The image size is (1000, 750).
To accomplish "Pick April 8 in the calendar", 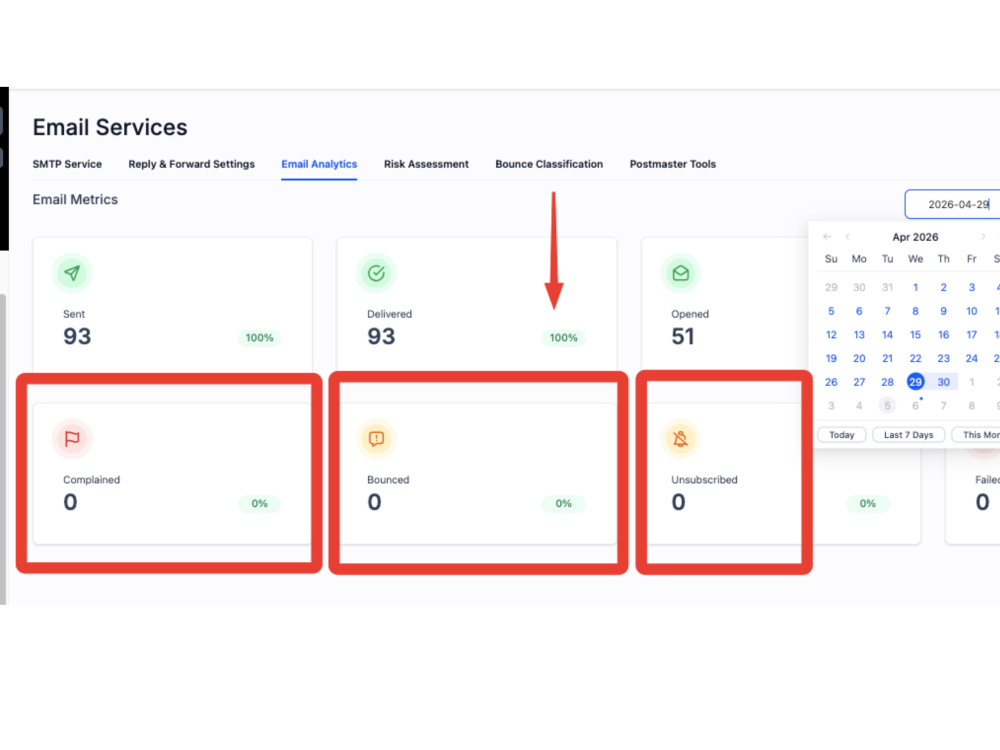I will point(915,311).
